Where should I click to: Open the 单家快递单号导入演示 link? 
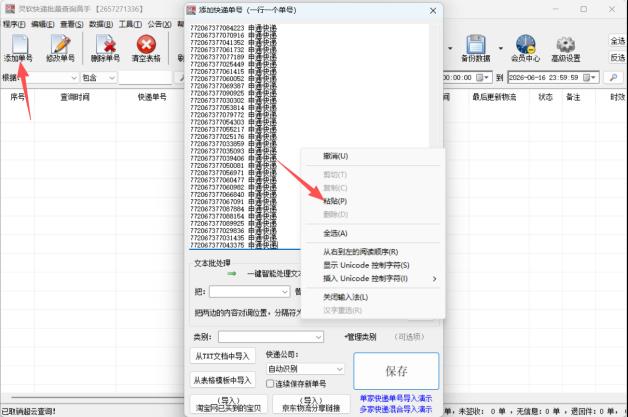[x=396, y=398]
